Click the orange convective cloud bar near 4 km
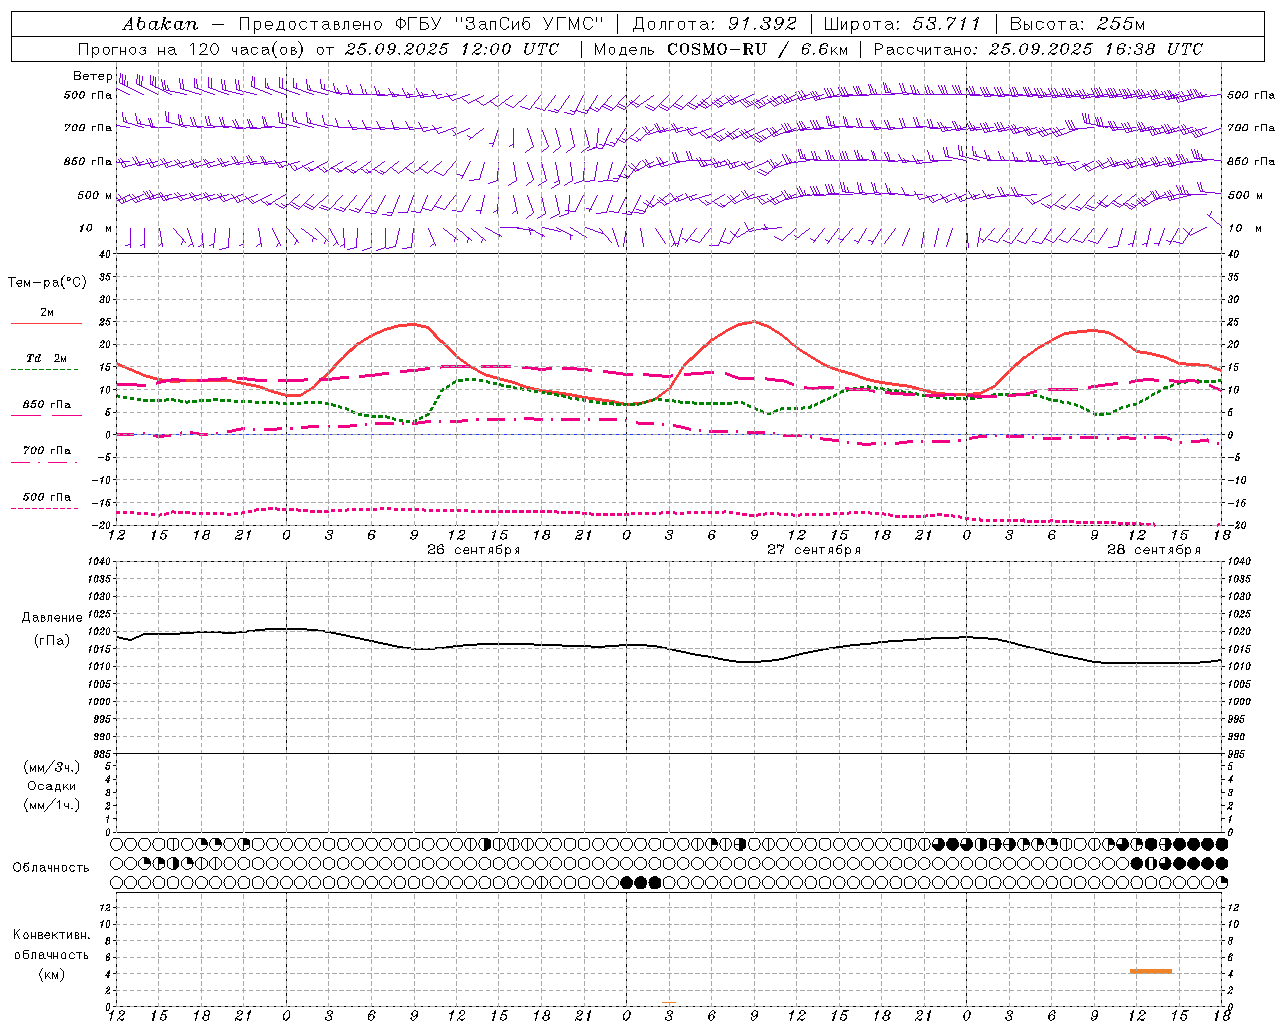The height and width of the screenshot is (1024, 1280). [1150, 971]
